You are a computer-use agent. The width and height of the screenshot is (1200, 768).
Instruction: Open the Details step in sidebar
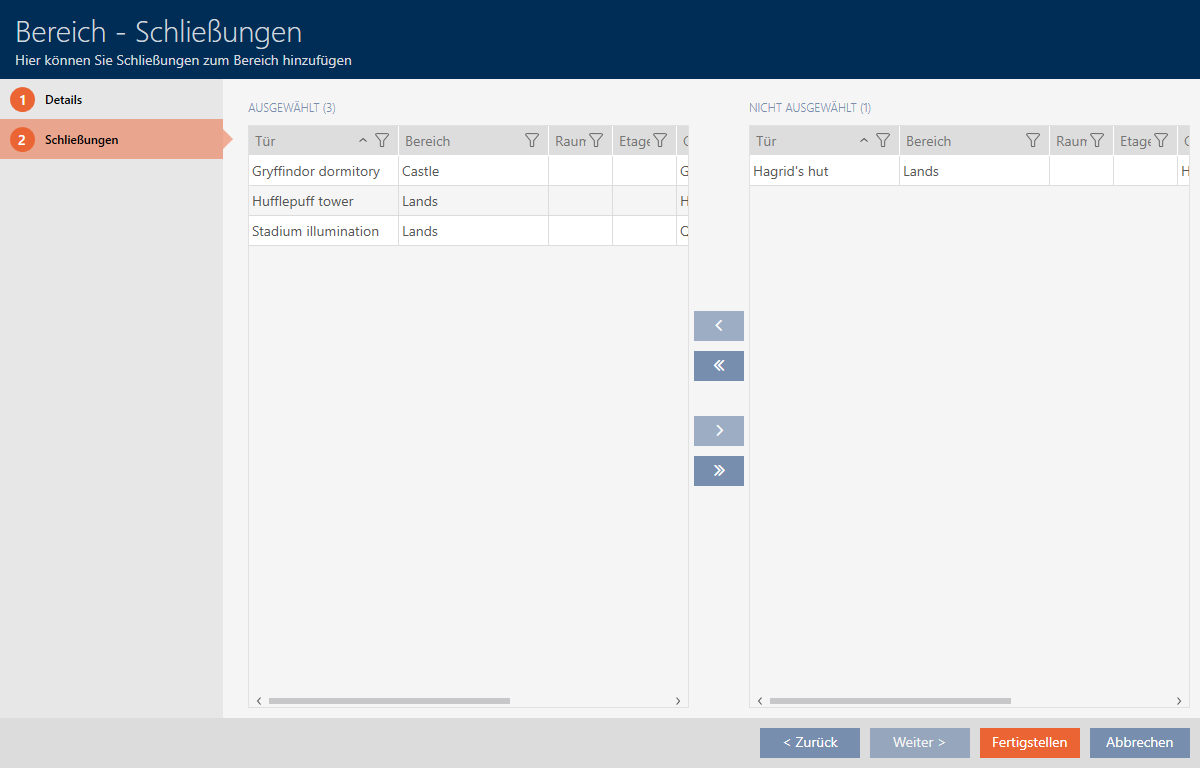64,100
